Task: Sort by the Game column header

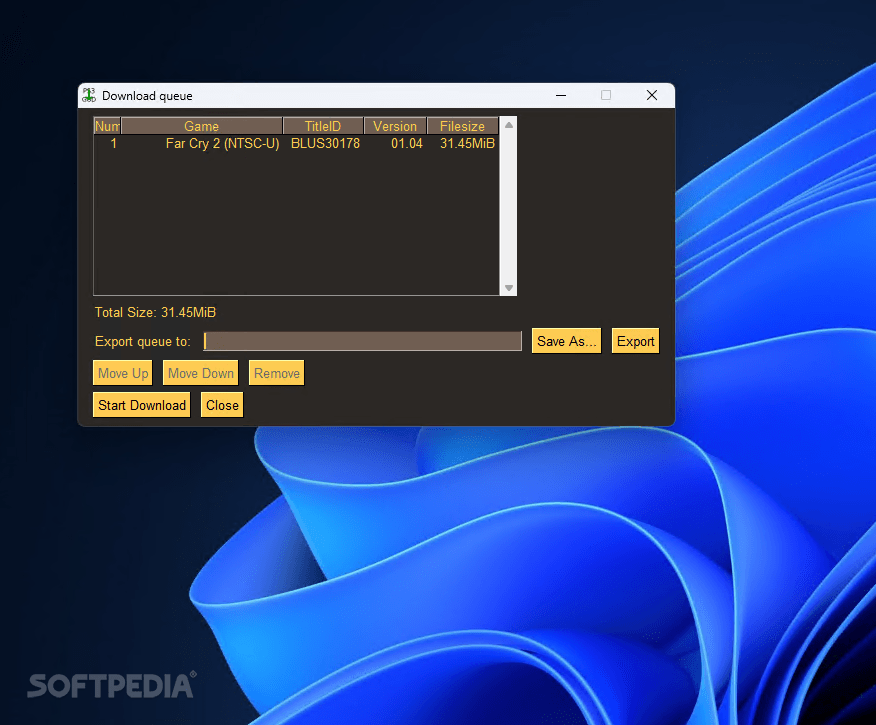Action: click(x=202, y=126)
